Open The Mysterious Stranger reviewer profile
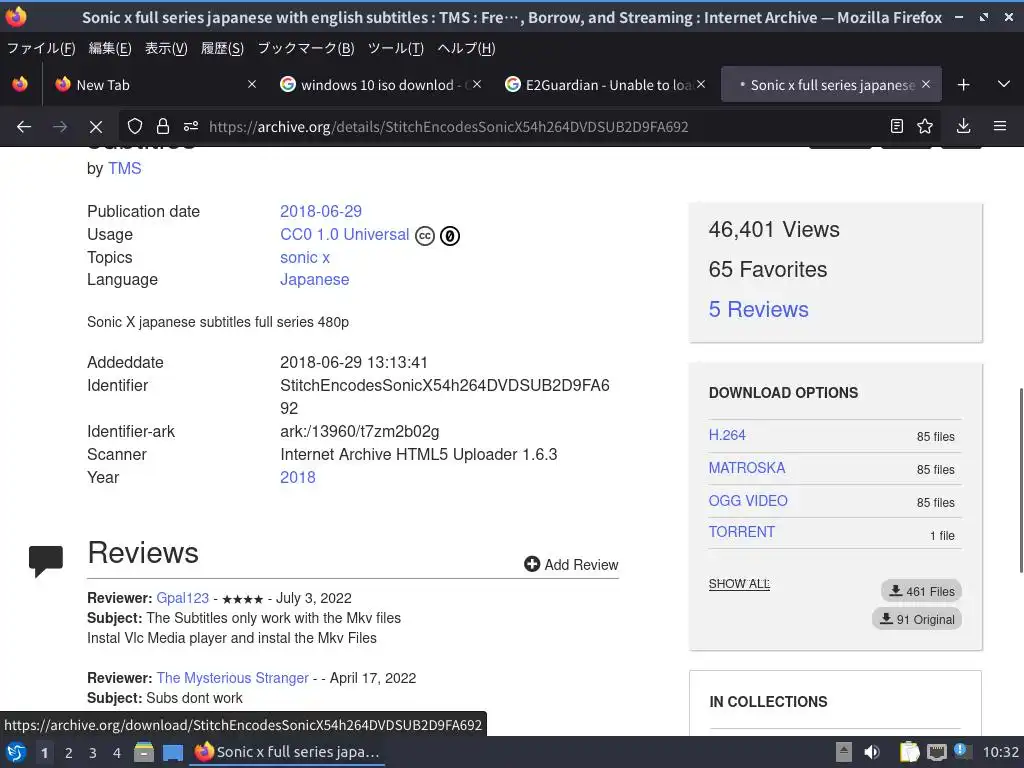Image resolution: width=1024 pixels, height=768 pixels. (x=232, y=678)
